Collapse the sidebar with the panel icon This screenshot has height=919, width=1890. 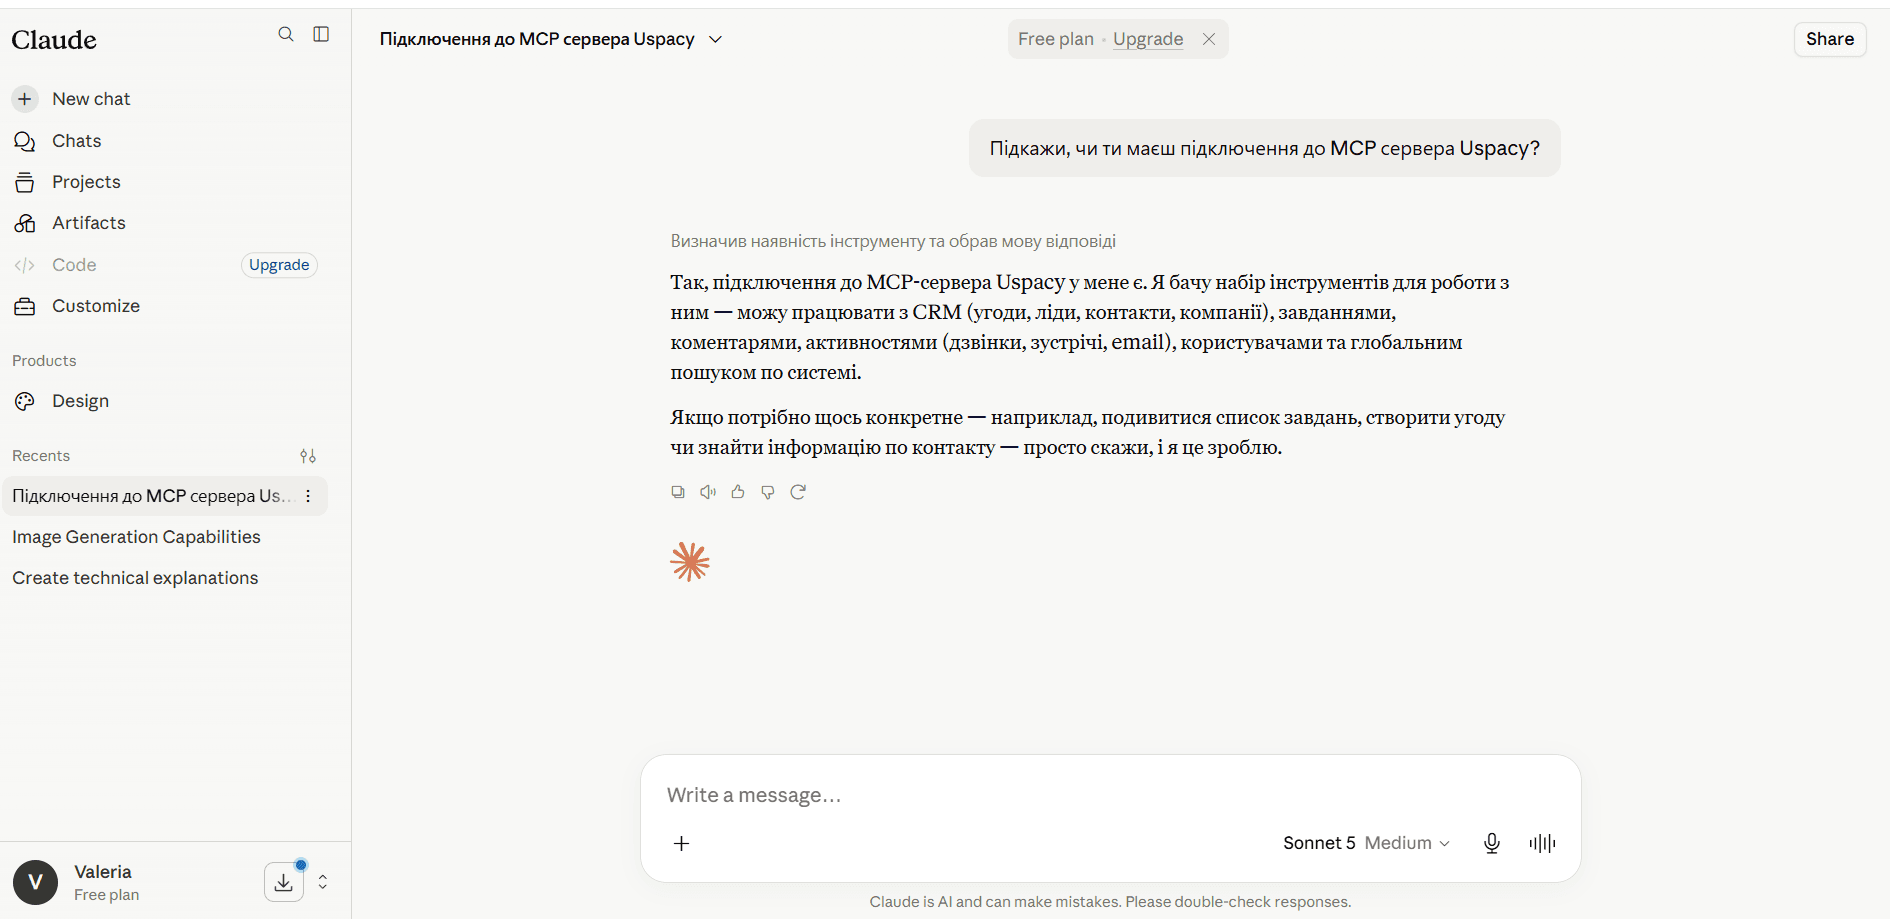click(321, 34)
